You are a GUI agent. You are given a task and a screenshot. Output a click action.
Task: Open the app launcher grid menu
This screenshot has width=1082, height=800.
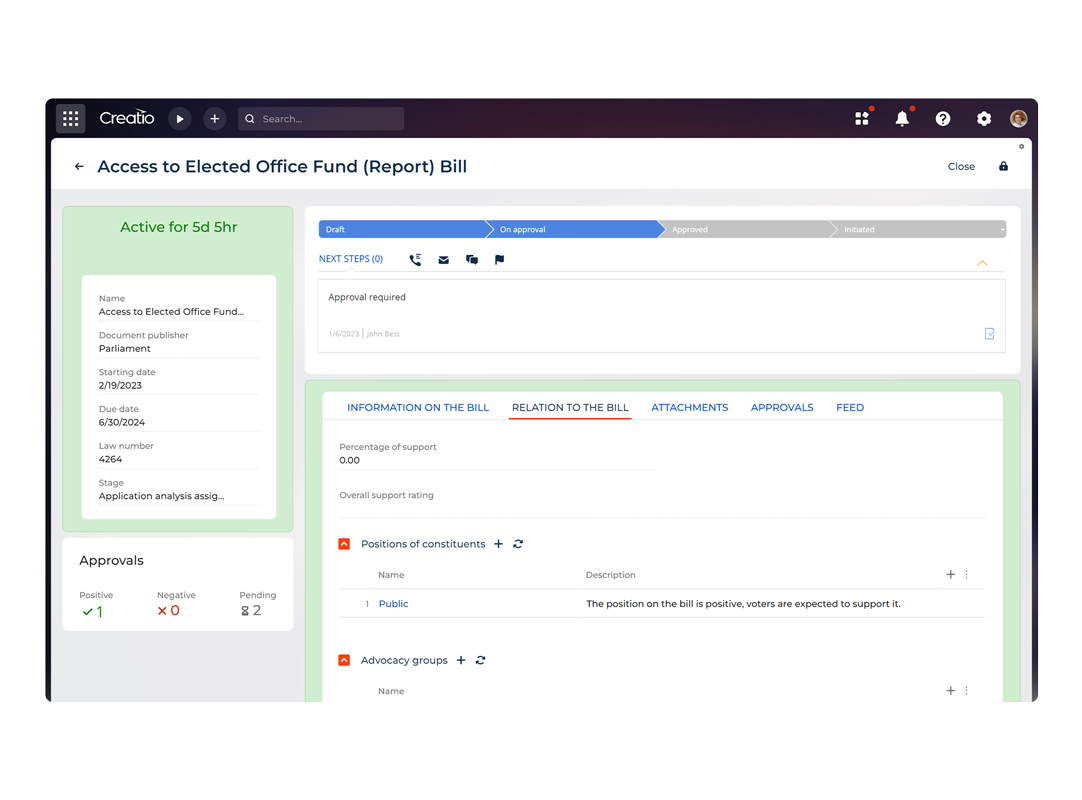70,119
